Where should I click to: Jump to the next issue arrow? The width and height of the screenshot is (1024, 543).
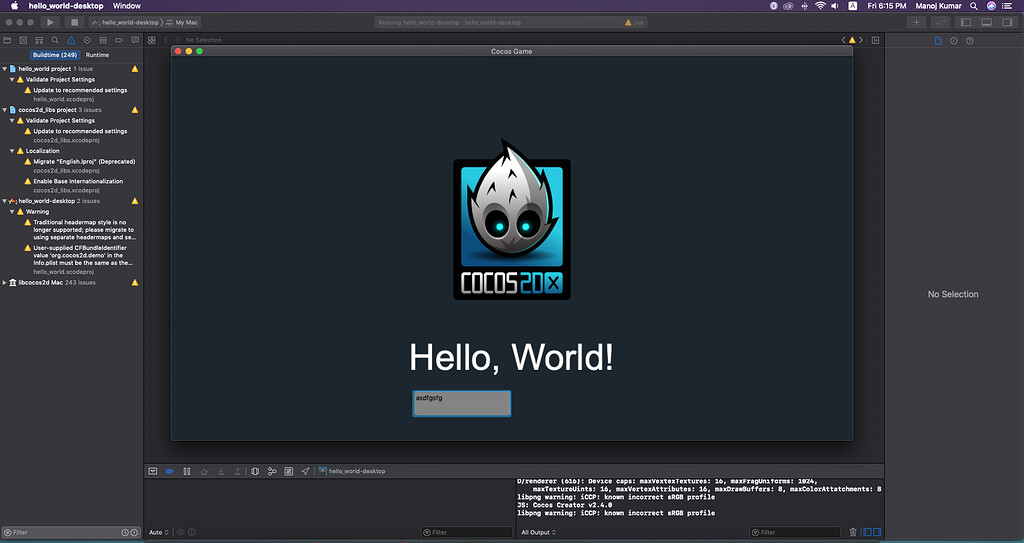point(861,40)
